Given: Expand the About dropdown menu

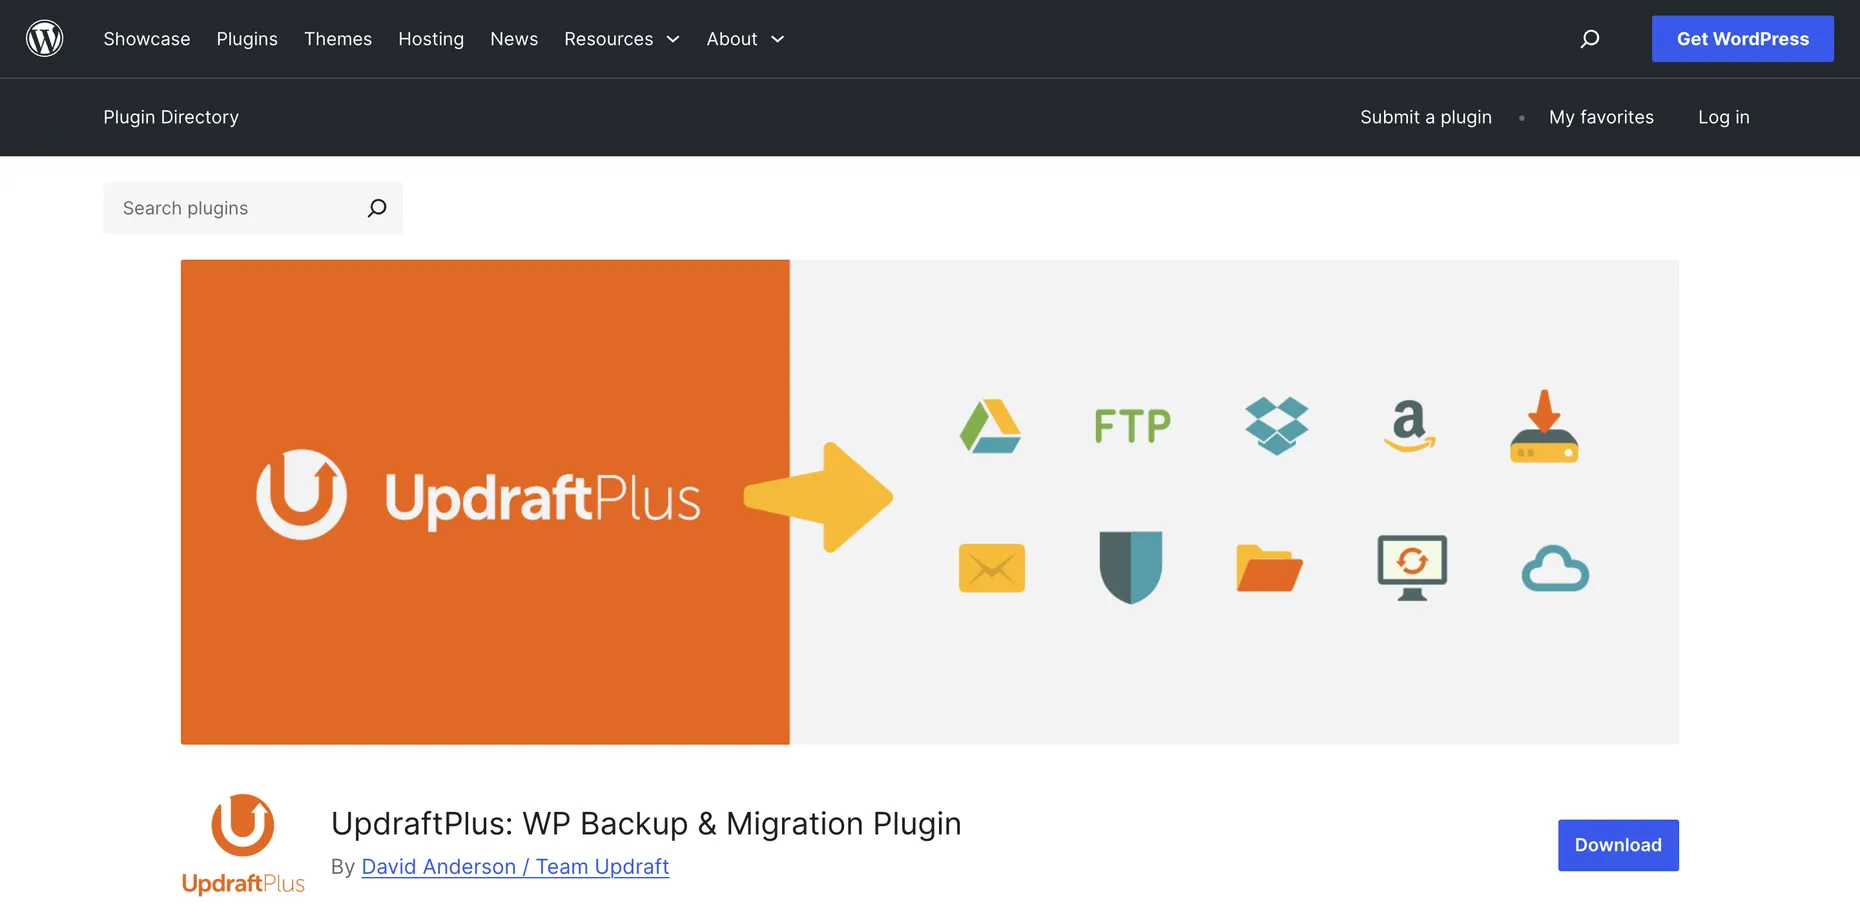Looking at the screenshot, I should tap(745, 39).
